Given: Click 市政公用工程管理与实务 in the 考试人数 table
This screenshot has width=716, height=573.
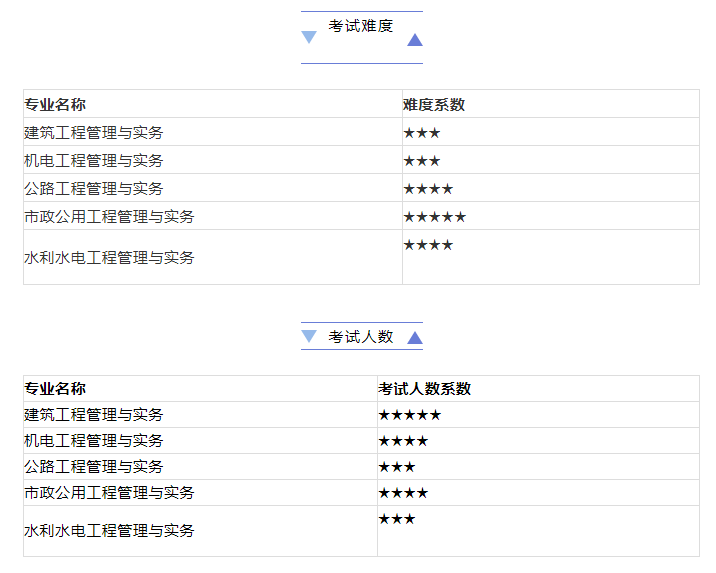Looking at the screenshot, I should (109, 493).
